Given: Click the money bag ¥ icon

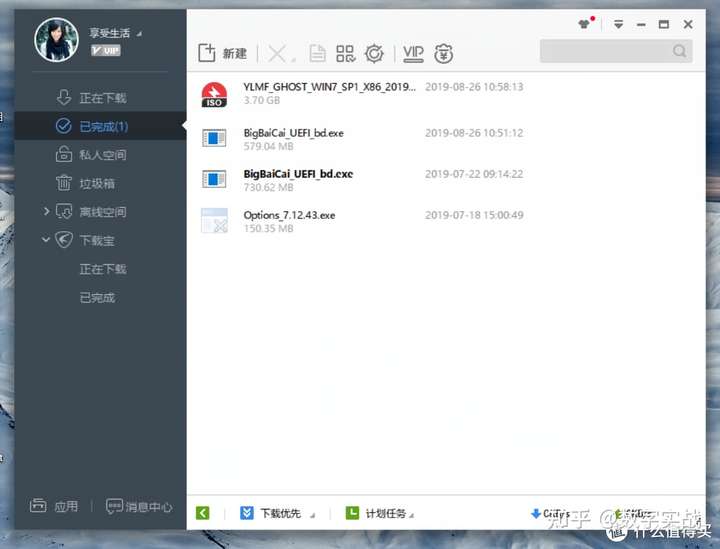Looking at the screenshot, I should pos(444,53).
